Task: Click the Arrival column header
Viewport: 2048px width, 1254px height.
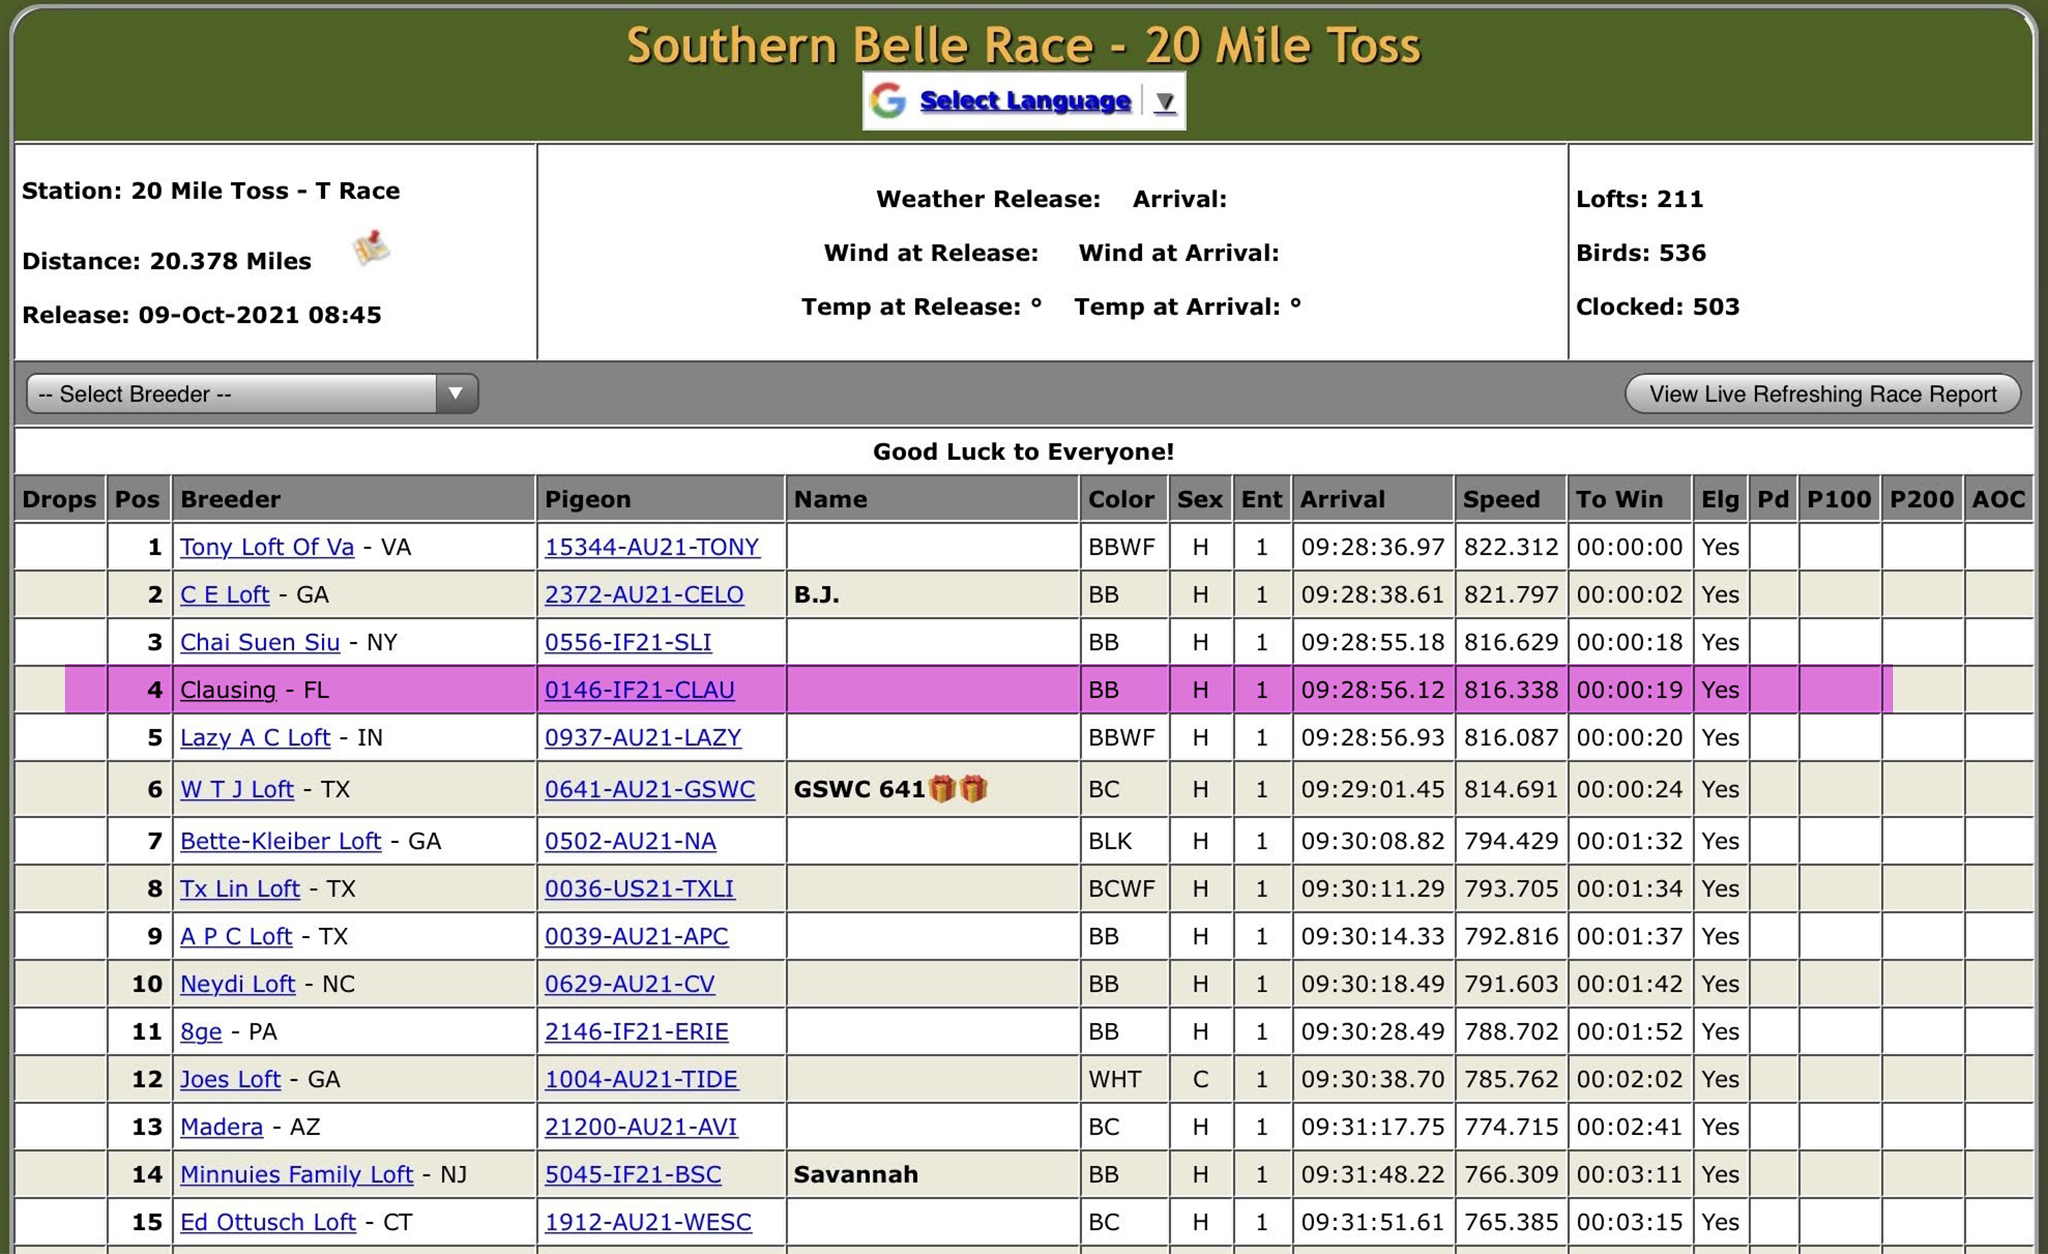Action: (1342, 499)
